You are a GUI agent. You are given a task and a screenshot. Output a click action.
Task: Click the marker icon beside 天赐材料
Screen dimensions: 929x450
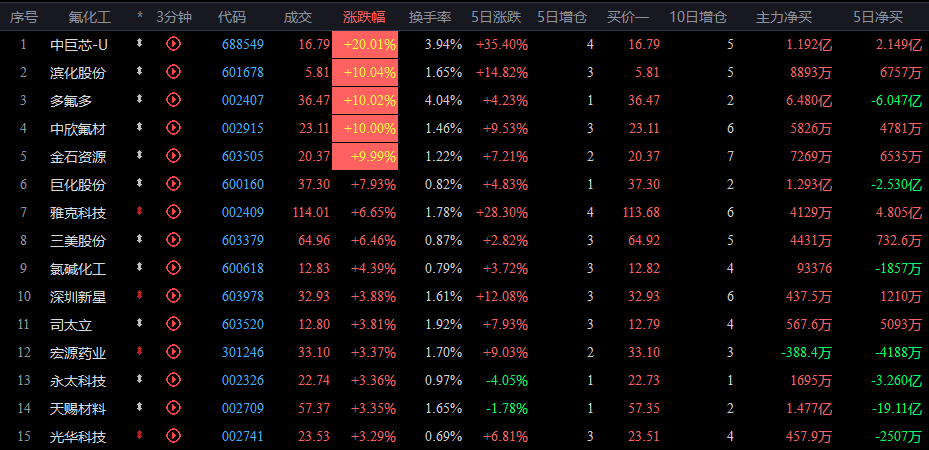tap(139, 407)
